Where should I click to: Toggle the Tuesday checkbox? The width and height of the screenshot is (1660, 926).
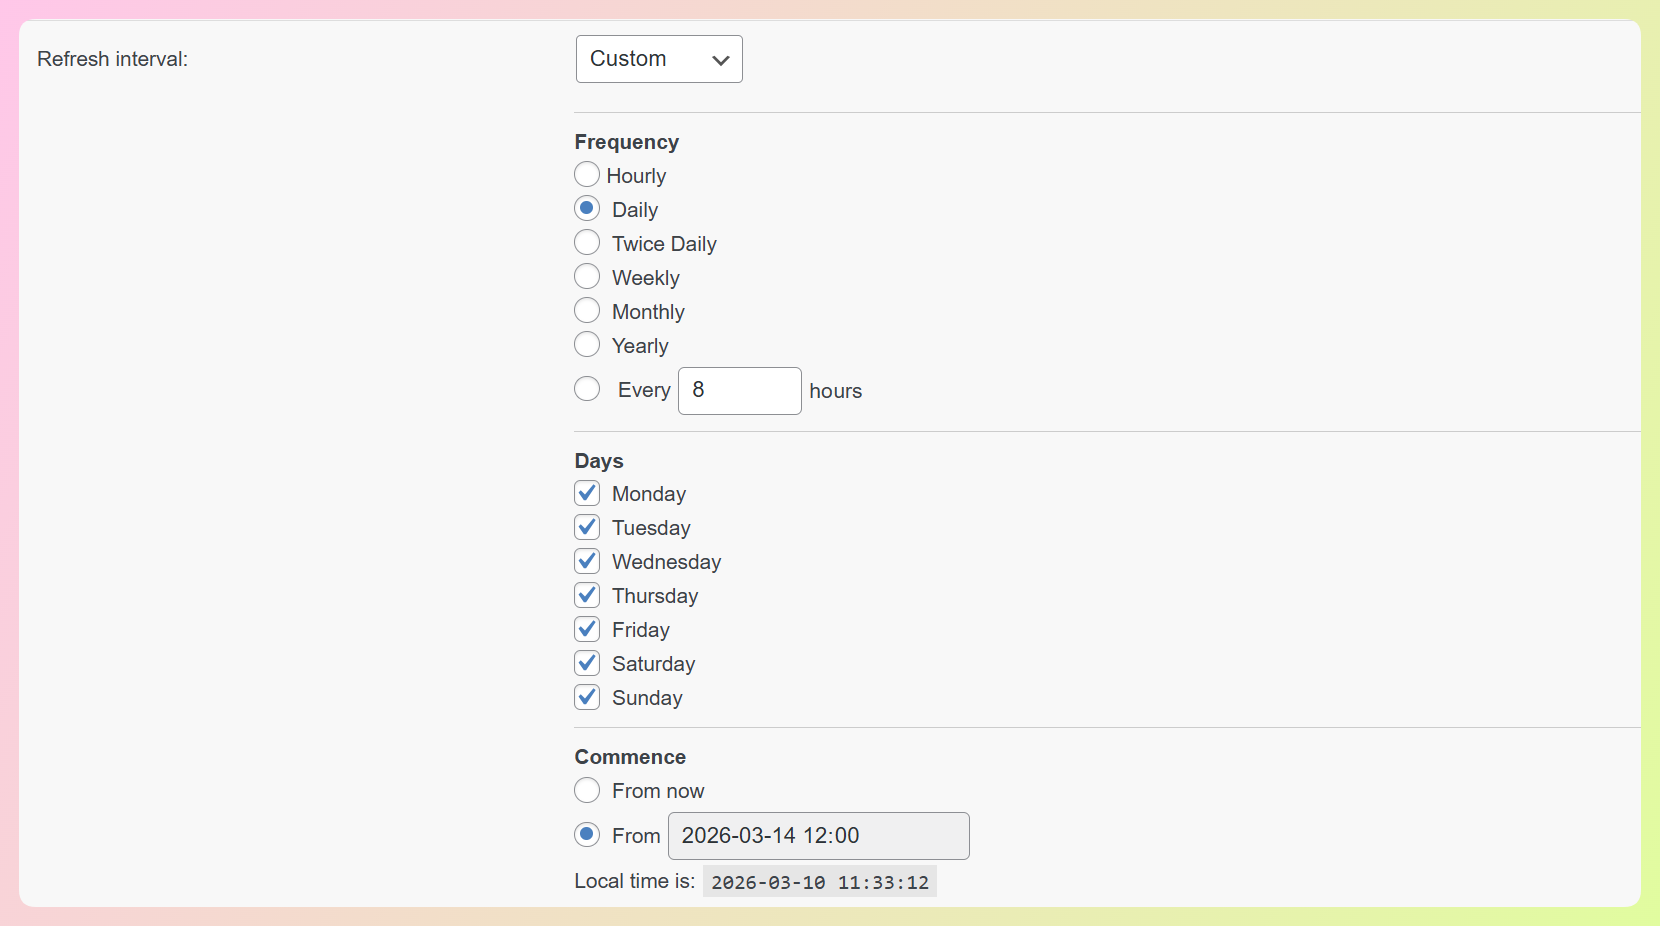(x=587, y=527)
